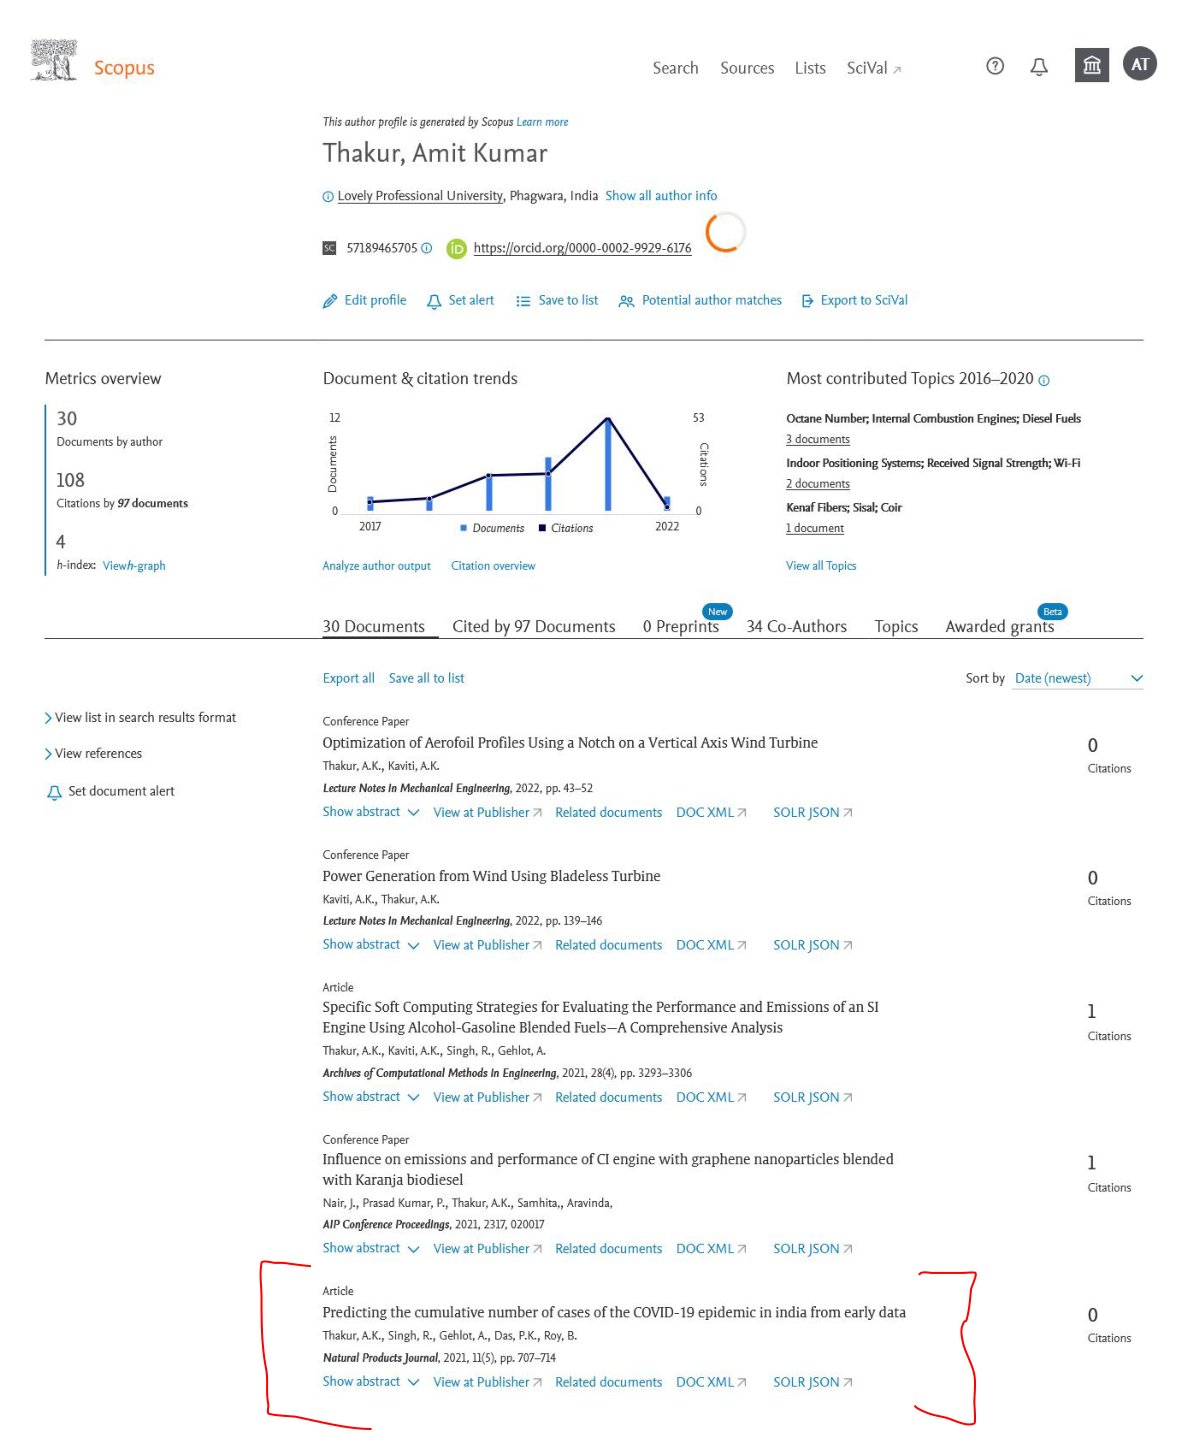Viewport: 1200px width, 1438px height.
Task: Open the Awarded grants tab
Action: (x=999, y=626)
